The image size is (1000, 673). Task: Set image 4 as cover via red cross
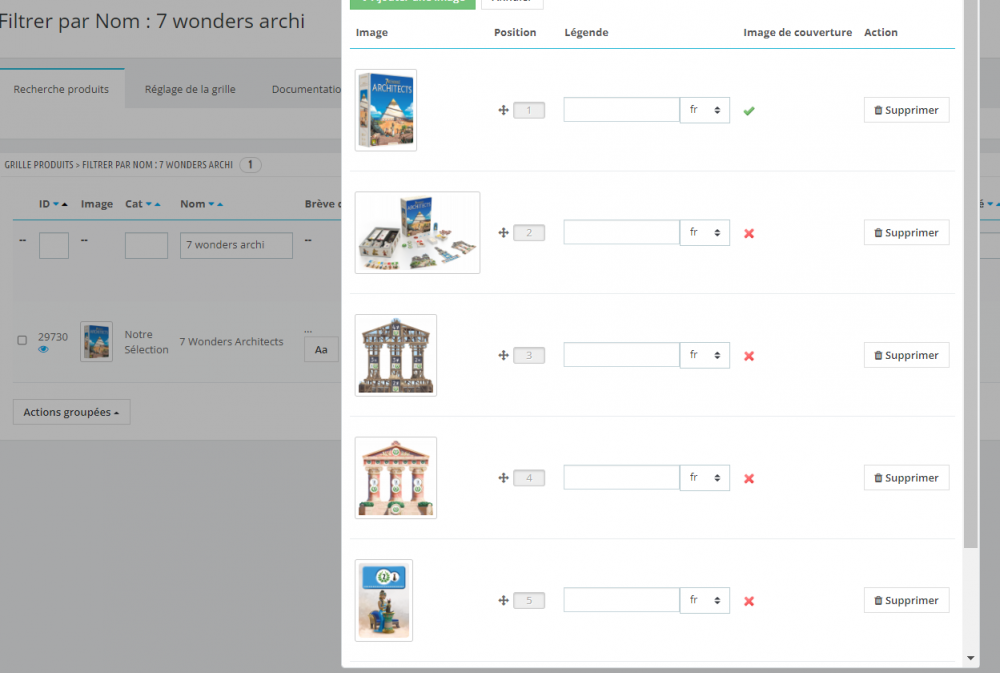point(749,478)
